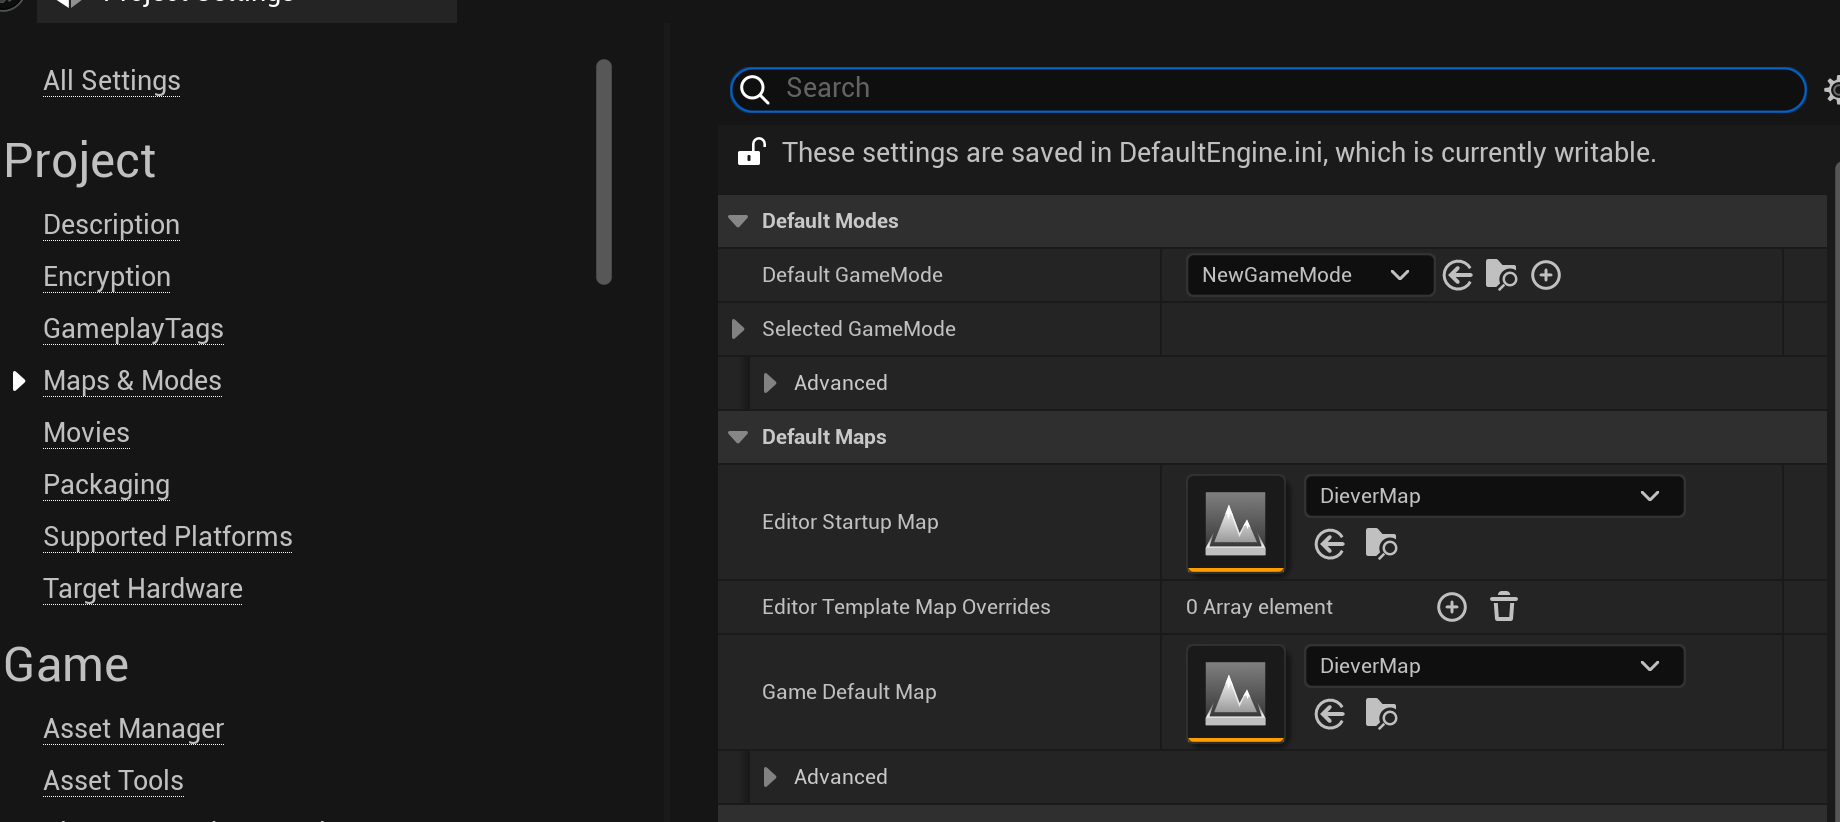
Task: Browse to Editor Startup Map asset
Action: pyautogui.click(x=1381, y=545)
